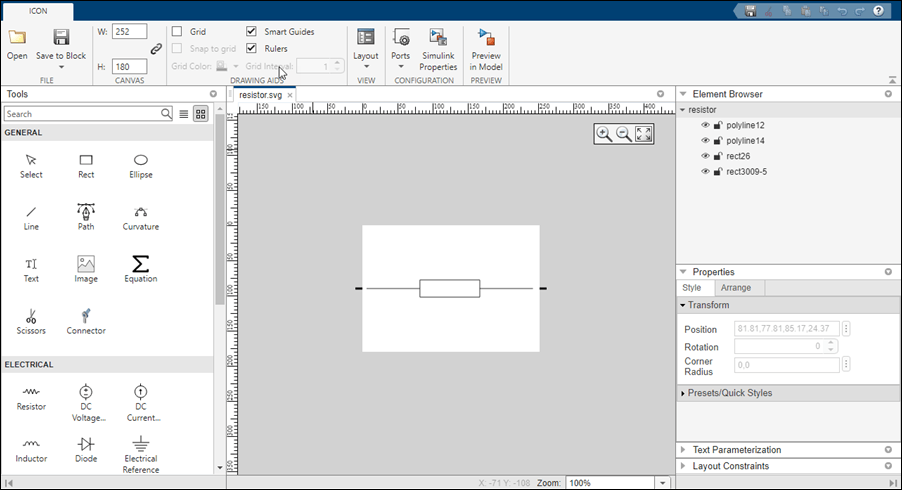Fit canvas to view
The image size is (902, 490).
point(643,134)
